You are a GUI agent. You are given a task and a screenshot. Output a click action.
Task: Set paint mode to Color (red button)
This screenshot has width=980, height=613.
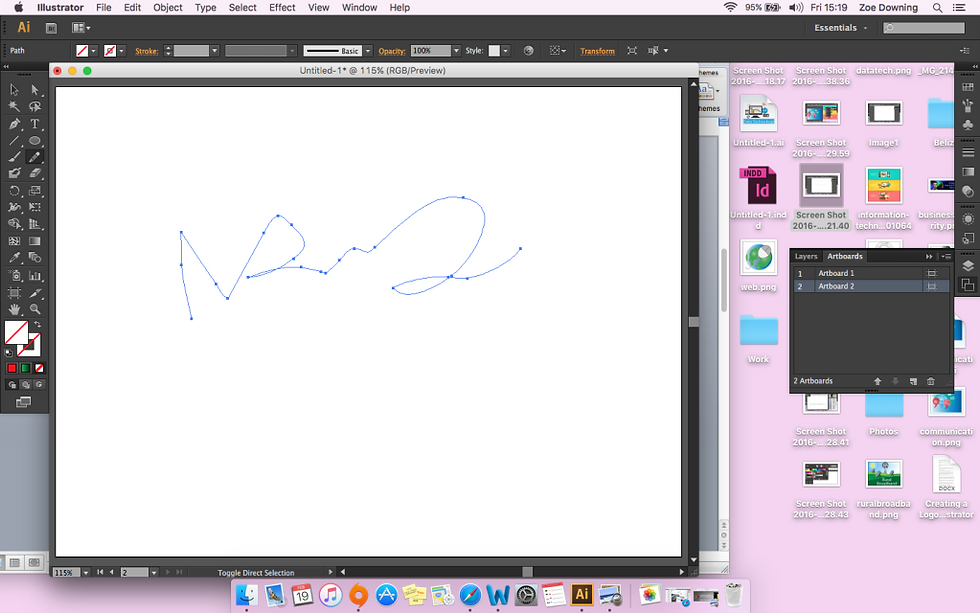pyautogui.click(x=11, y=369)
